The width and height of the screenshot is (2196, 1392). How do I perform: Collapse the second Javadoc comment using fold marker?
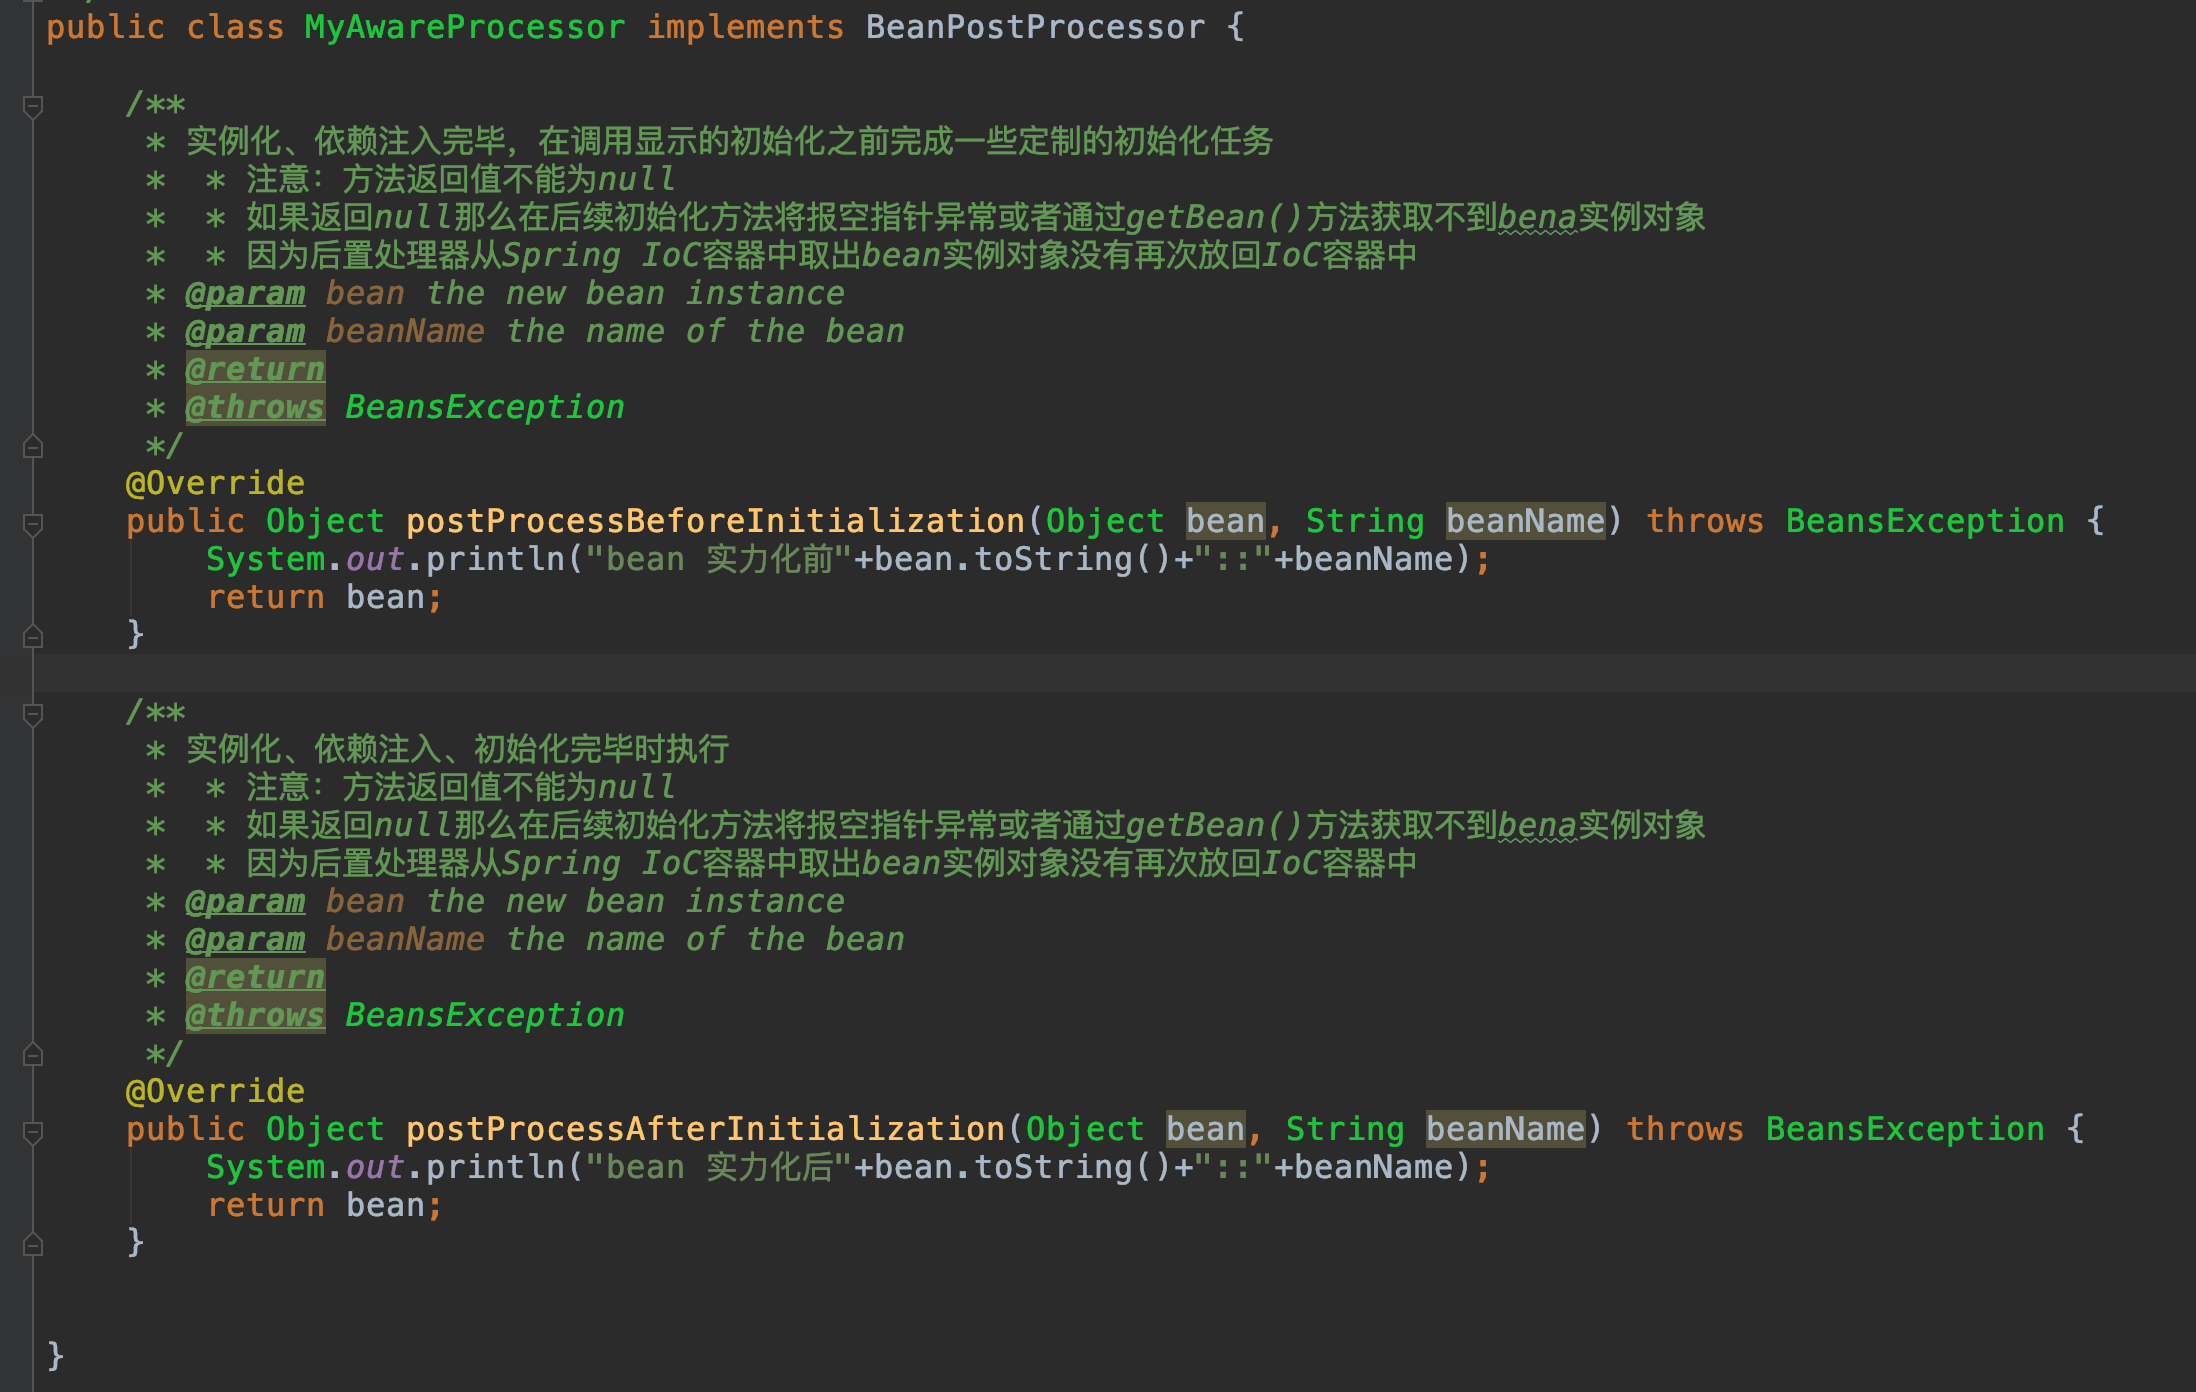(32, 713)
